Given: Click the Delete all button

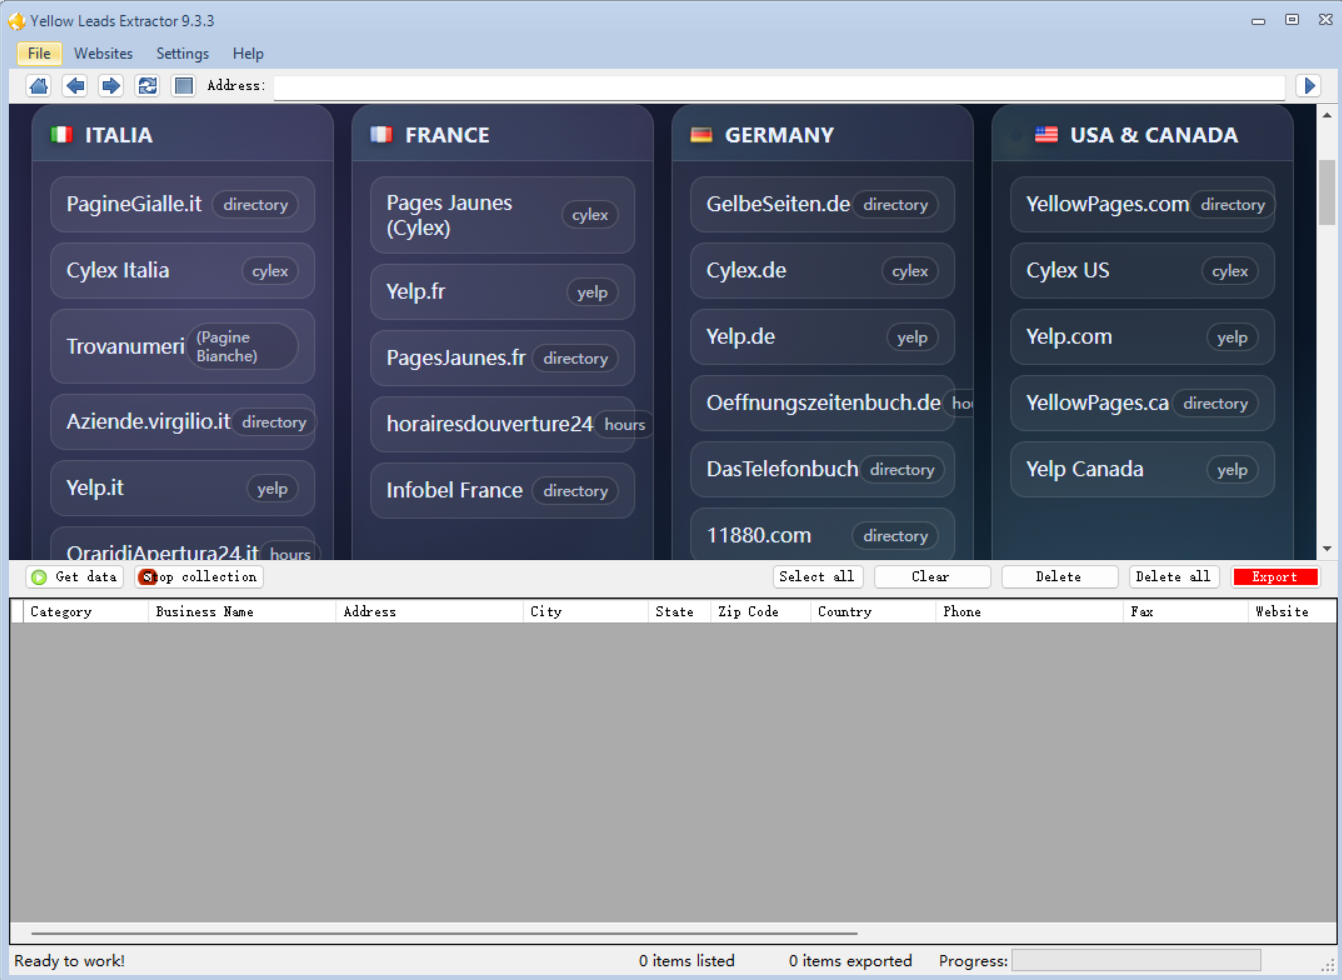Looking at the screenshot, I should coord(1173,577).
